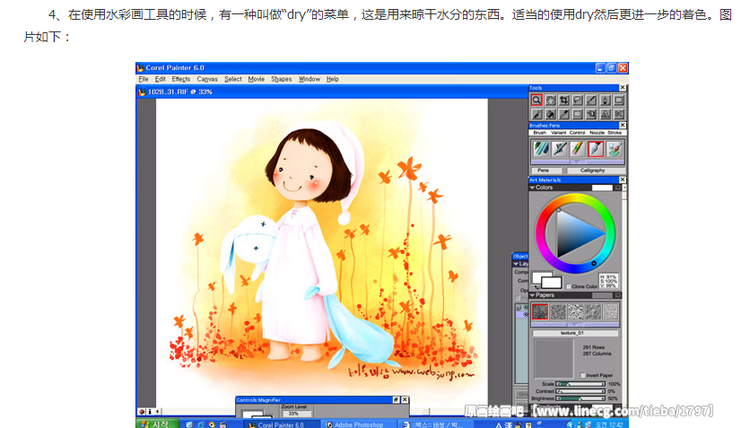Viewport: 750px width, 428px height.
Task: Click the paper Contrast slider
Action: click(x=580, y=391)
